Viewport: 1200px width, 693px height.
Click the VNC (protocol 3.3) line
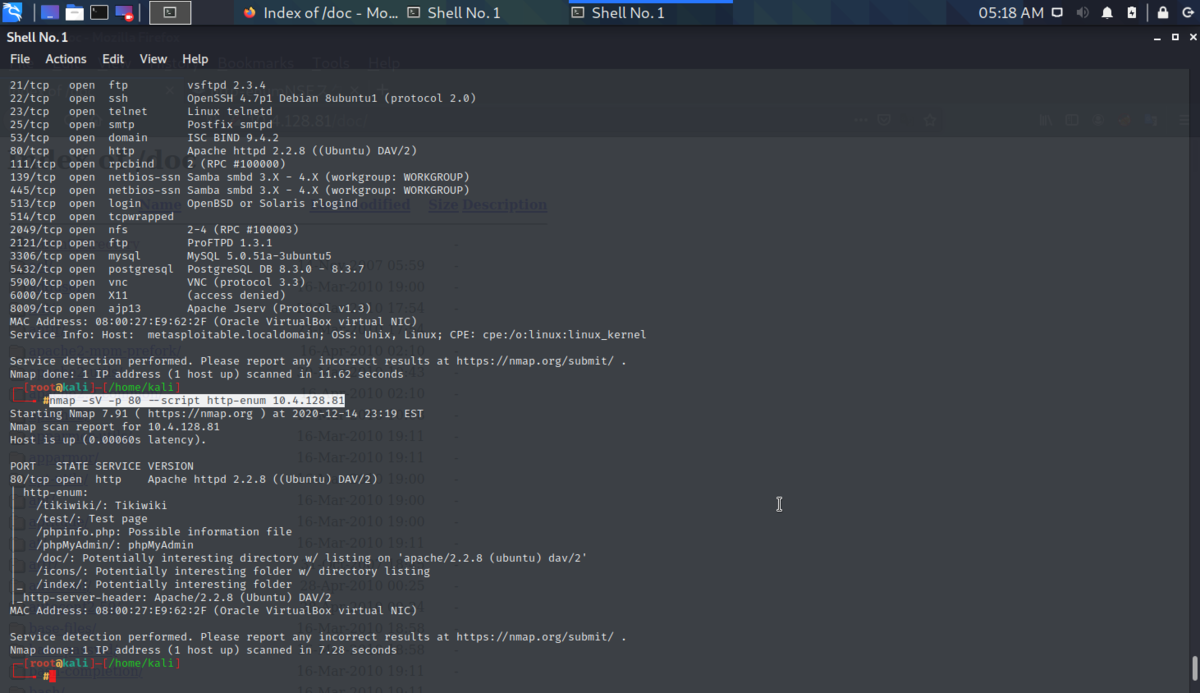pyautogui.click(x=160, y=282)
